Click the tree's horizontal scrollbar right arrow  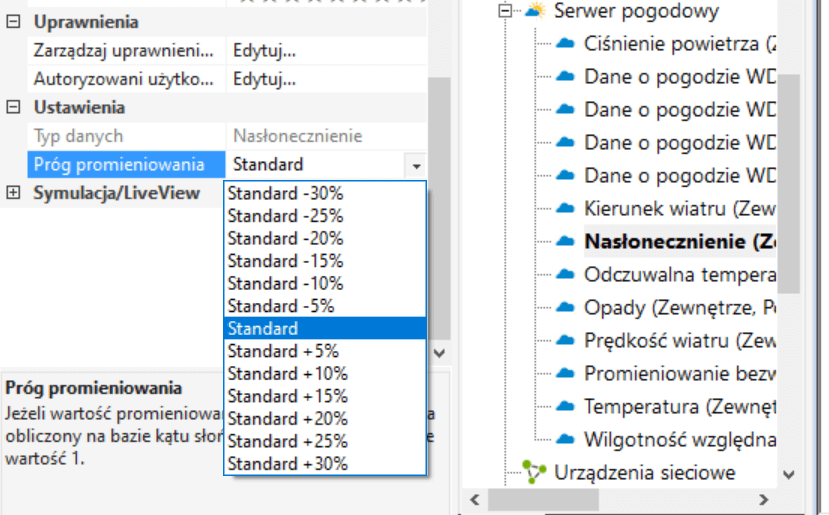[763, 499]
